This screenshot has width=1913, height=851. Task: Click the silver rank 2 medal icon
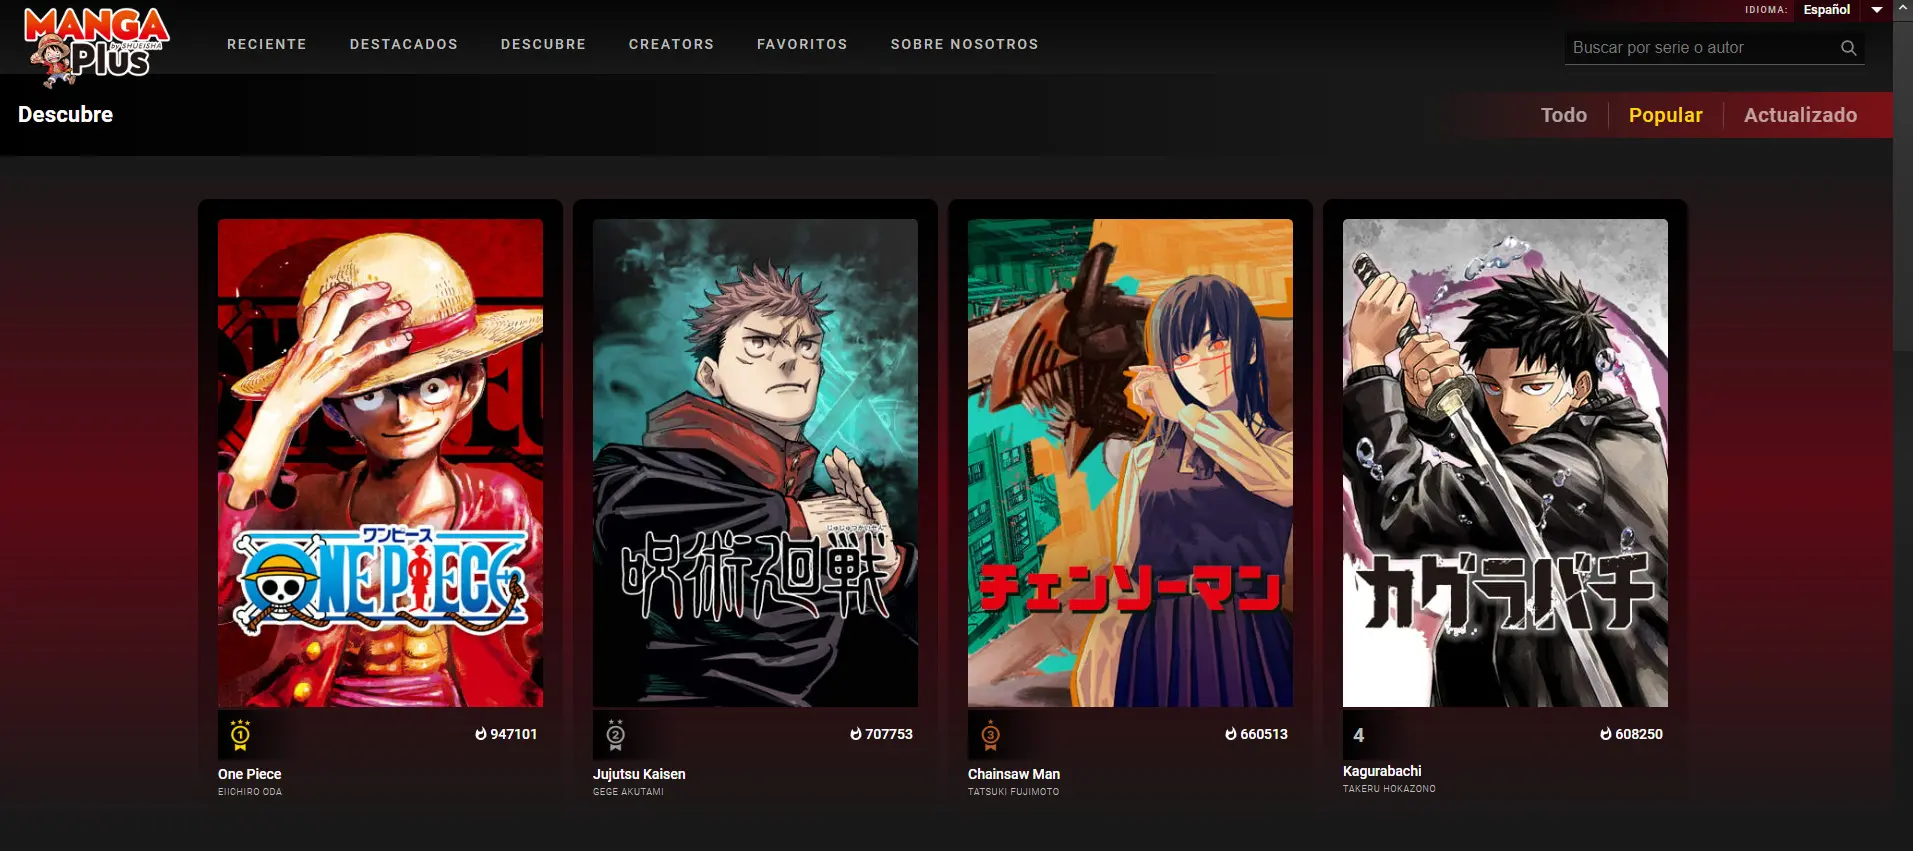(615, 735)
